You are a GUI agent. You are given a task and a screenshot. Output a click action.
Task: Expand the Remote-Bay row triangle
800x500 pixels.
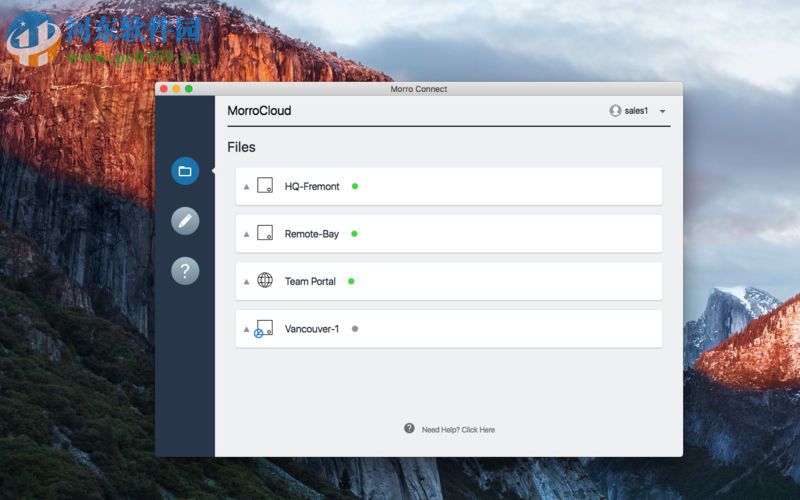[246, 234]
